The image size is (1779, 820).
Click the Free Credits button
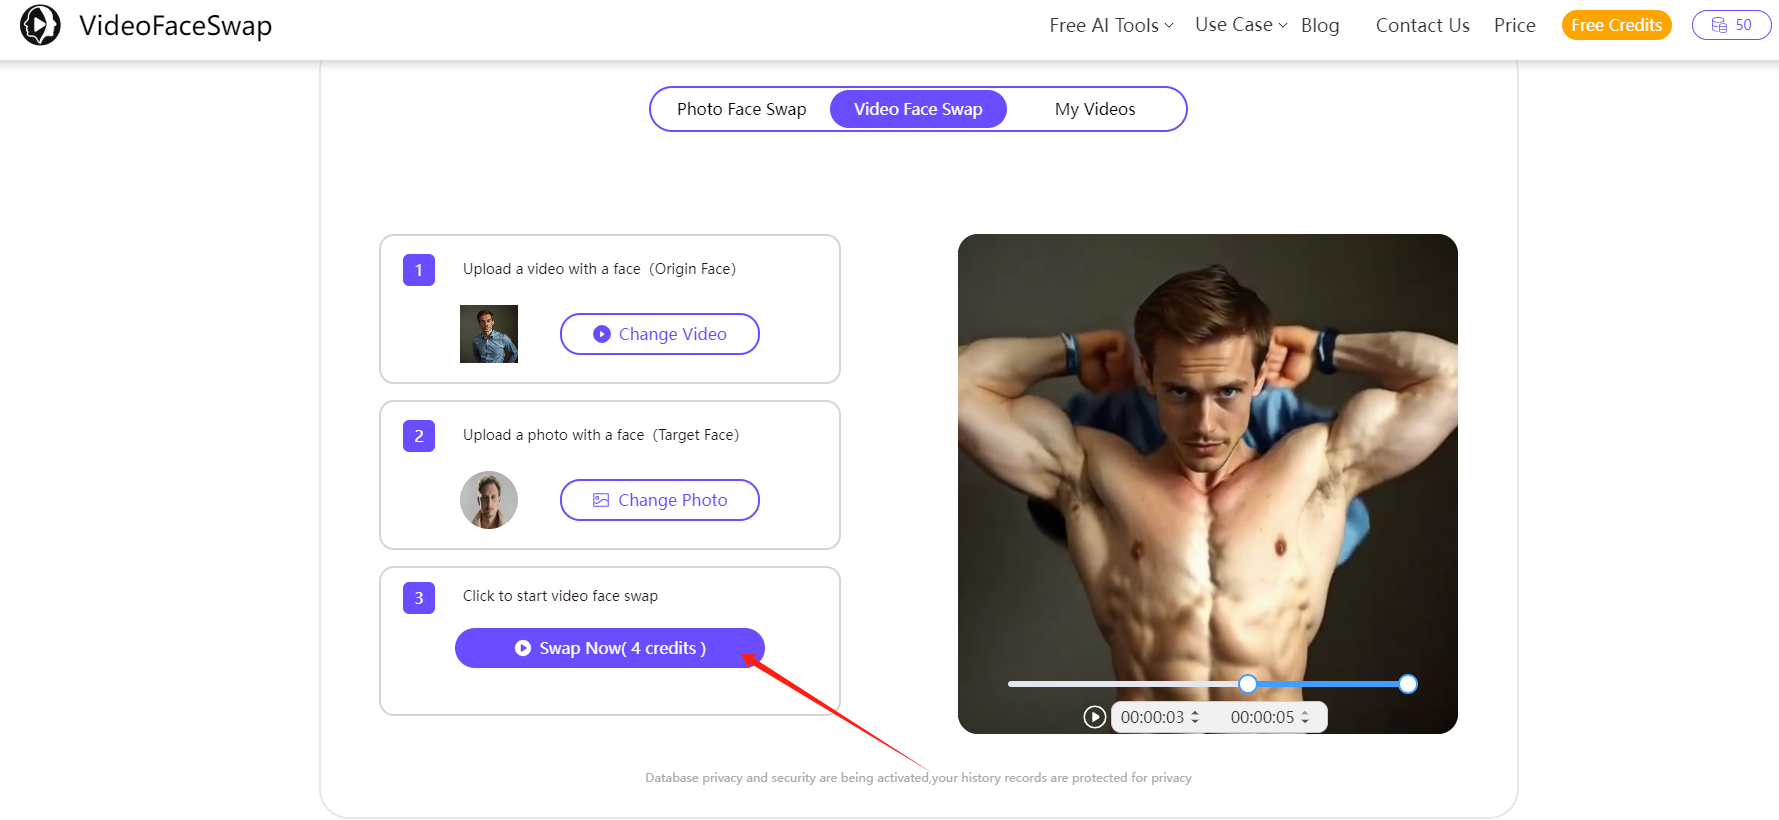[1616, 25]
